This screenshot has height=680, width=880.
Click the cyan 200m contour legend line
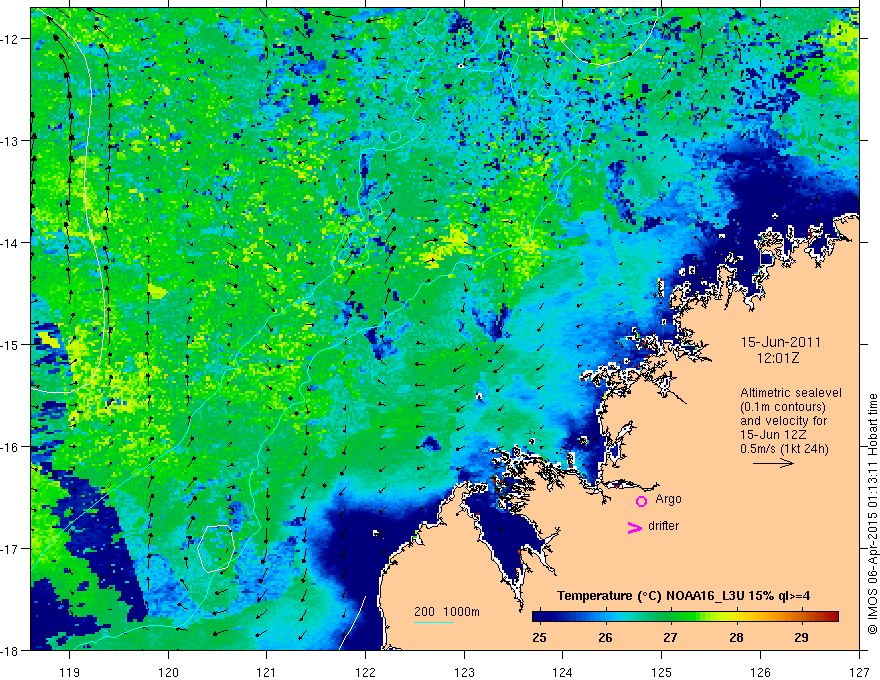434,622
